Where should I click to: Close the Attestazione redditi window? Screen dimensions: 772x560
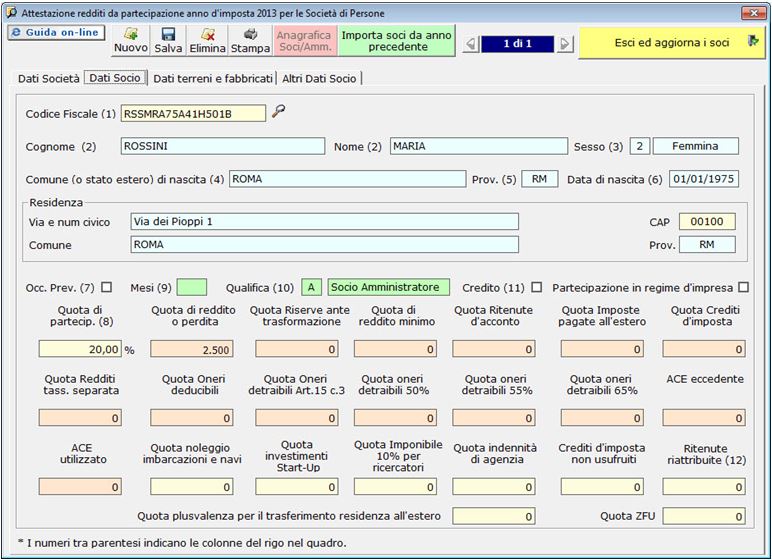[753, 13]
